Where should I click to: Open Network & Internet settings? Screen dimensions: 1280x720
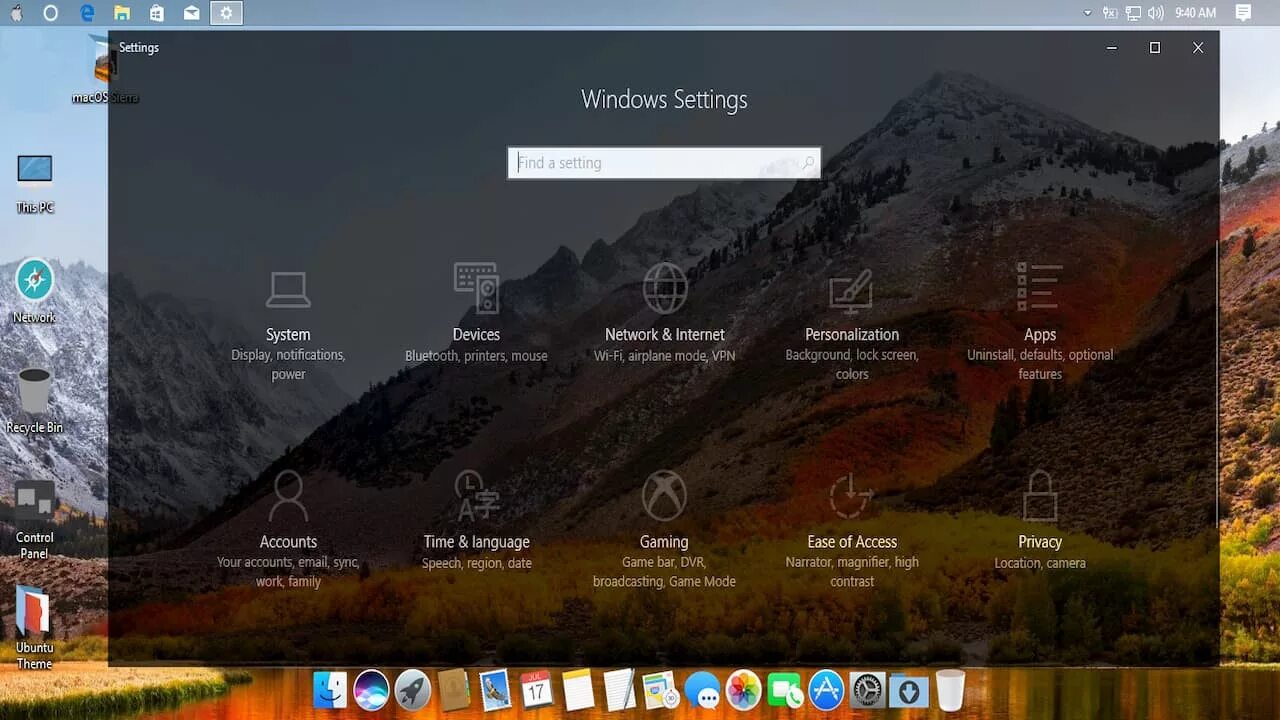coord(664,314)
